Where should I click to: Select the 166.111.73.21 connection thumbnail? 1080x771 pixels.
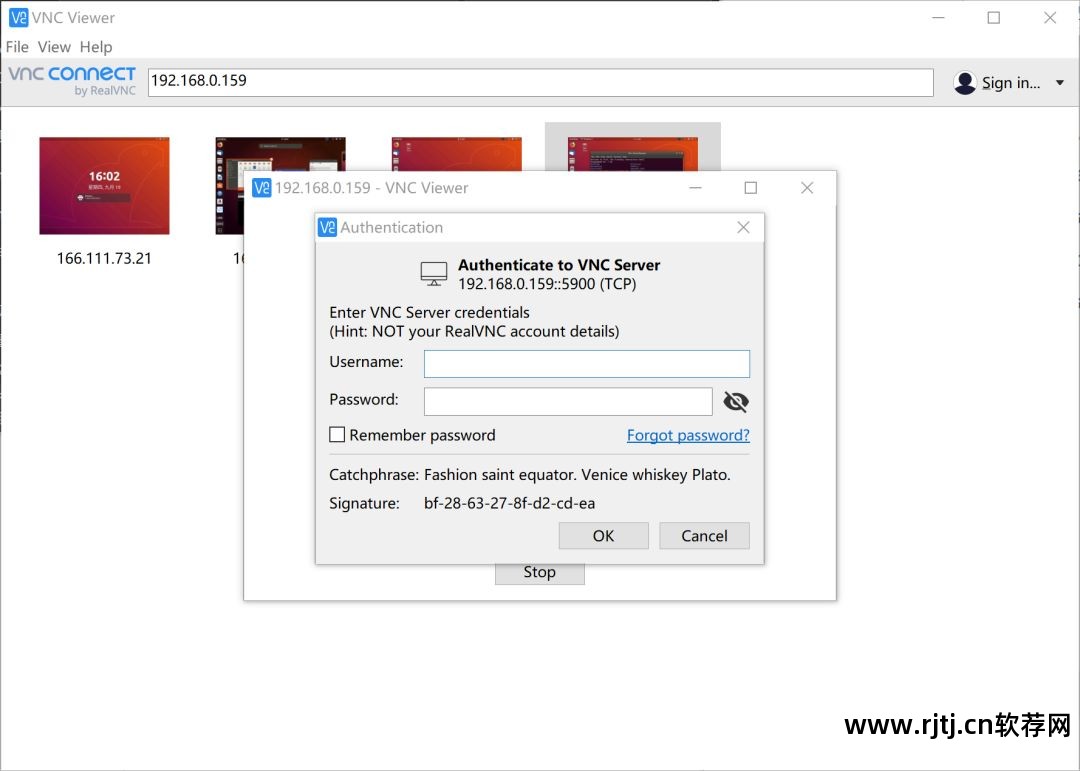coord(104,185)
